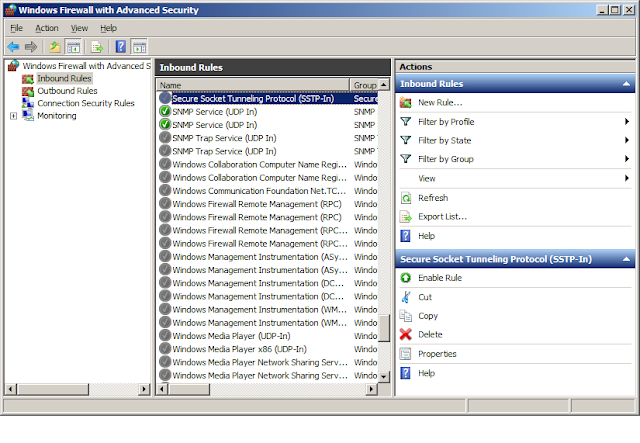
Task: Click the Forward arrow toolbar icon
Action: pos(31,47)
